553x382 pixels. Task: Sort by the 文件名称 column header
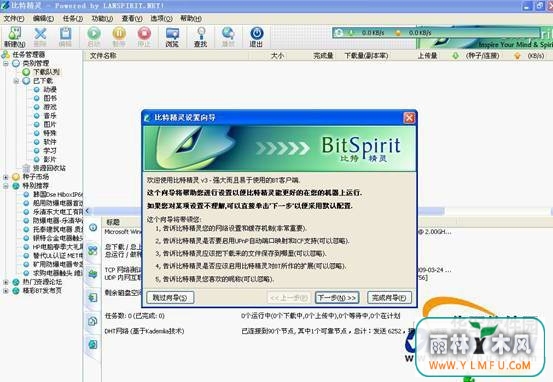point(103,56)
